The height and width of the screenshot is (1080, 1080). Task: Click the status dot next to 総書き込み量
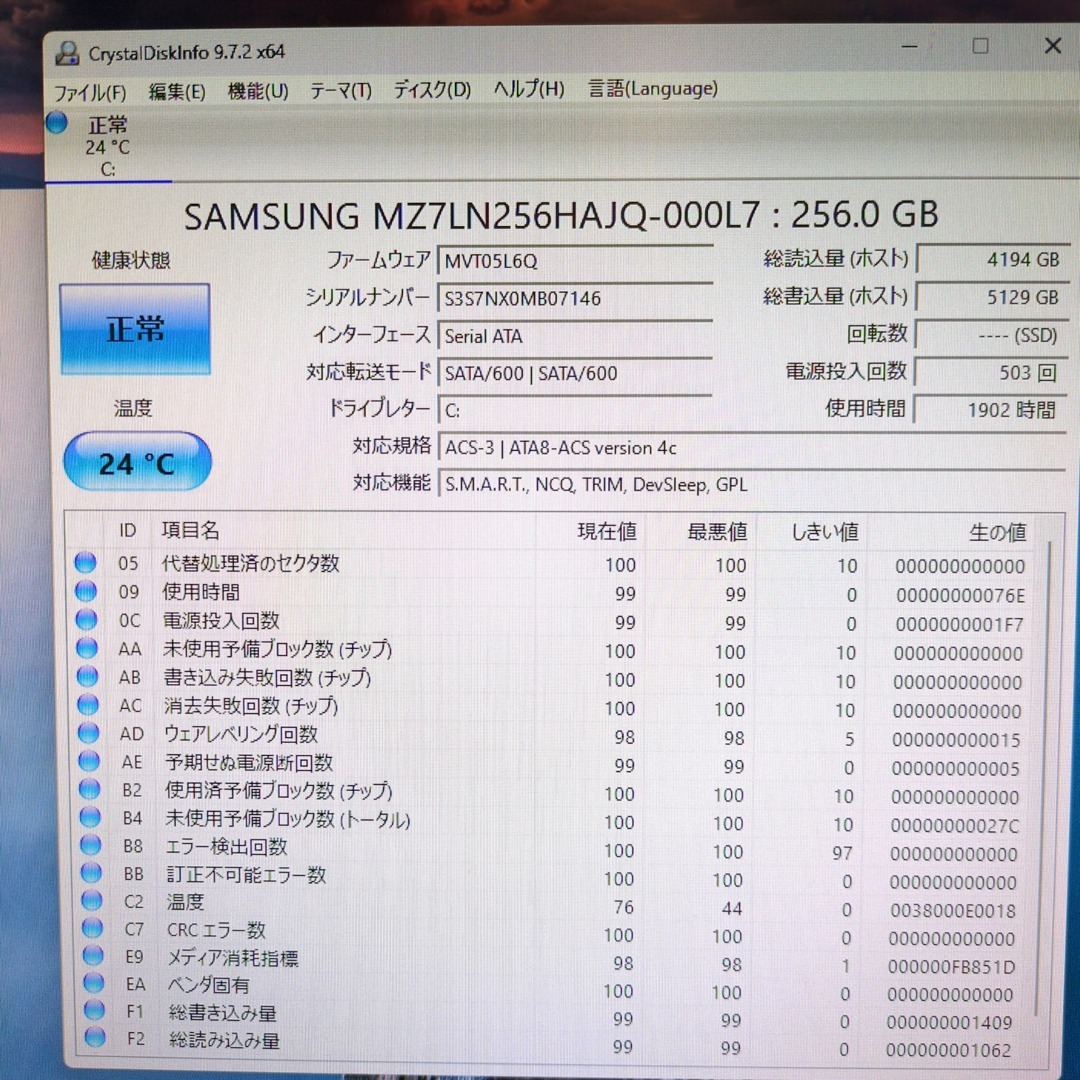click(x=93, y=1011)
